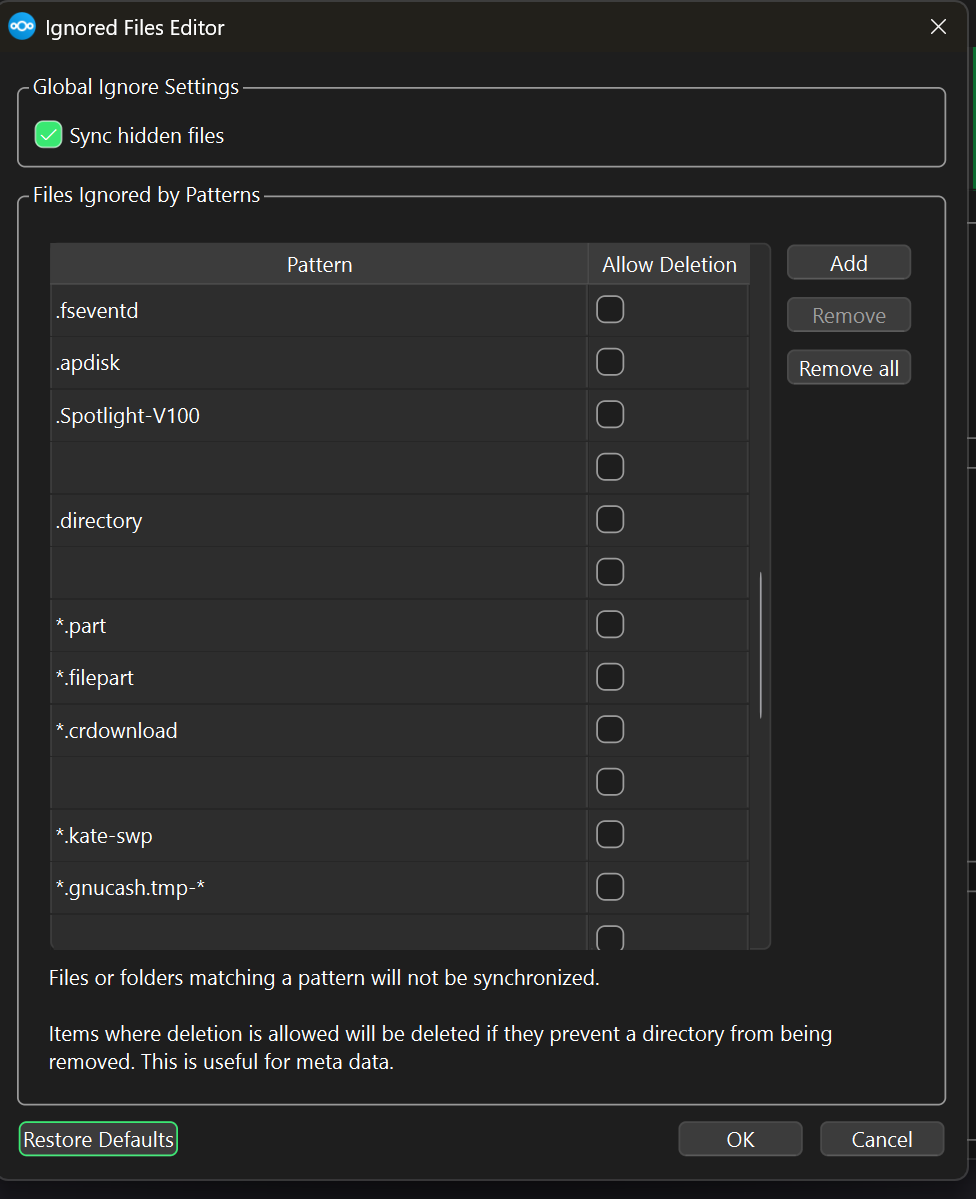Enable Allow Deletion for .fseventd
The image size is (976, 1199).
[x=610, y=310]
